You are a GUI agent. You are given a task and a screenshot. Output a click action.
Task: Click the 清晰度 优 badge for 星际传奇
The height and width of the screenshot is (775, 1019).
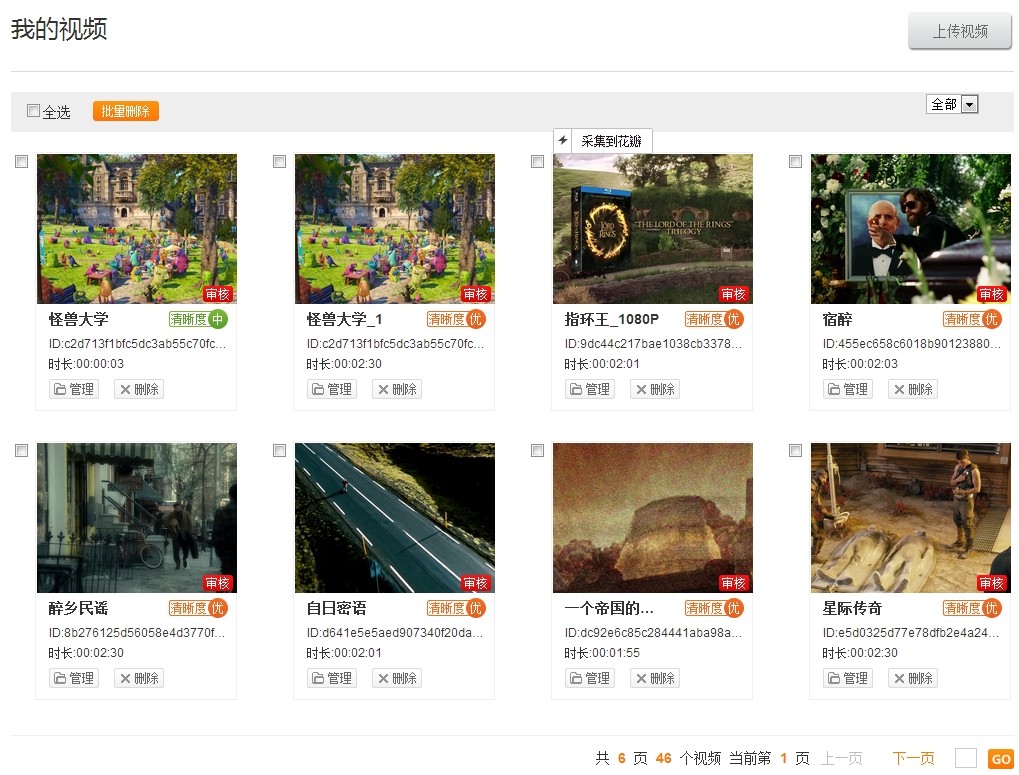tap(972, 608)
